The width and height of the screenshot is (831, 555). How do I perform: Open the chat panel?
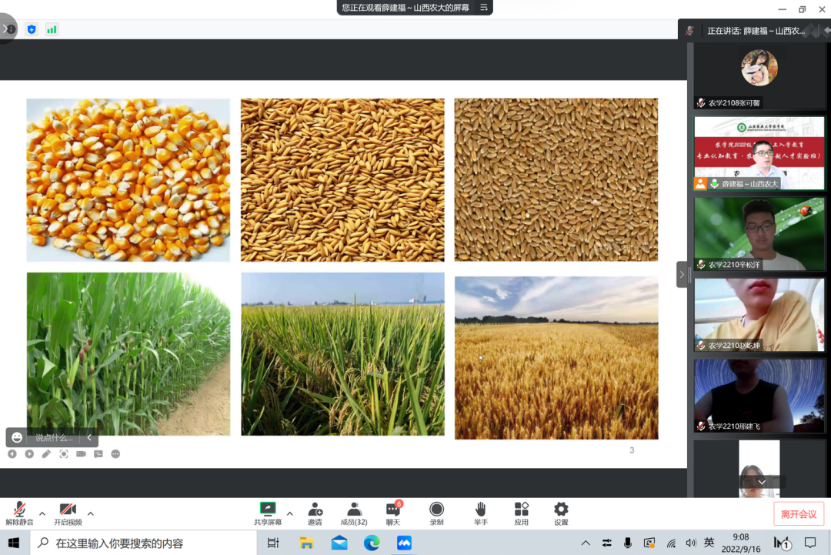point(393,511)
